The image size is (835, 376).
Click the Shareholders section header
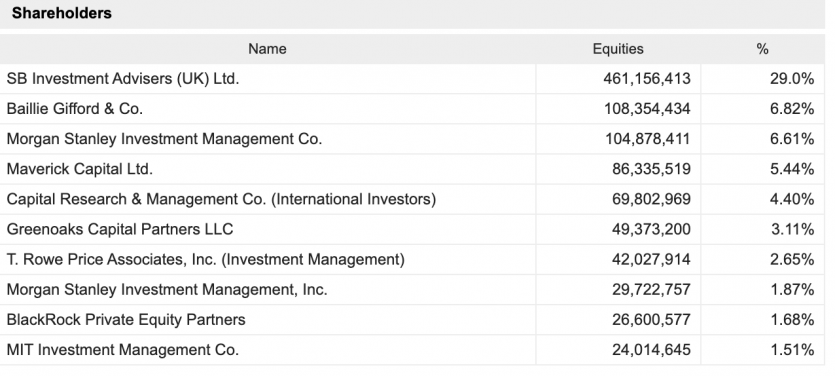click(x=62, y=13)
